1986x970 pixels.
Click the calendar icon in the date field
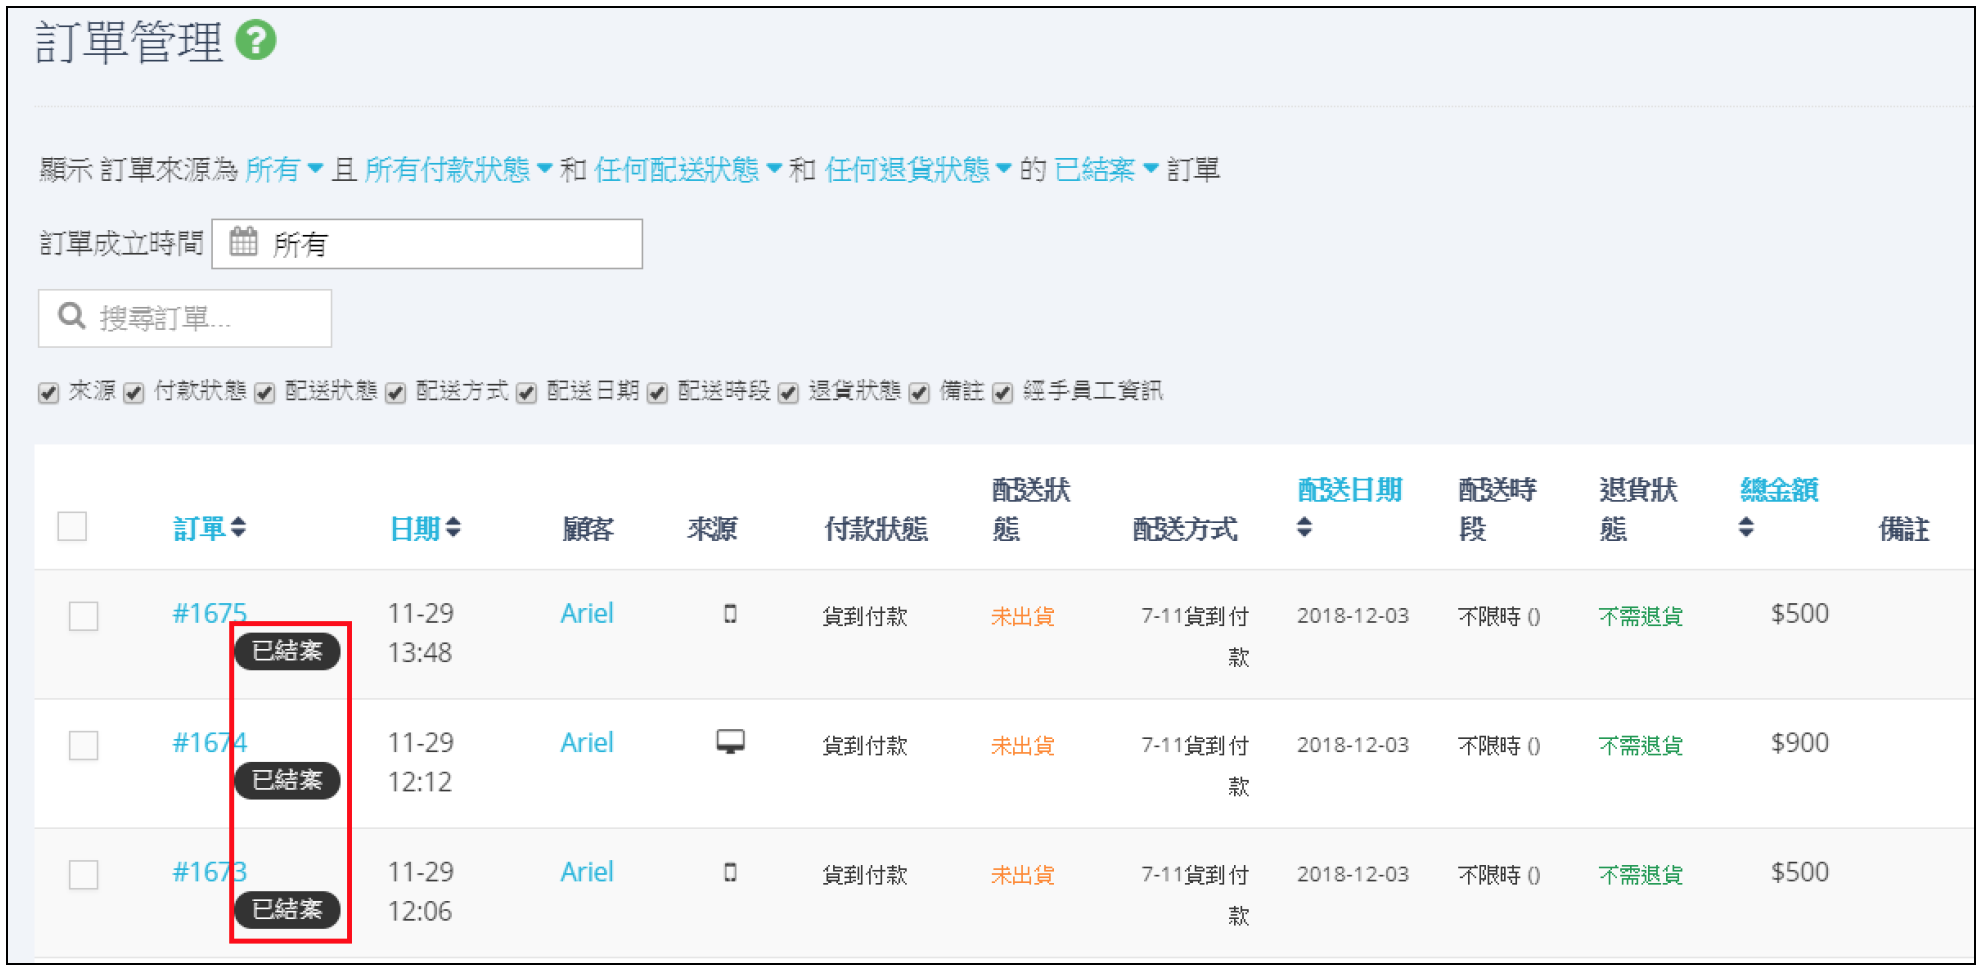click(x=243, y=242)
